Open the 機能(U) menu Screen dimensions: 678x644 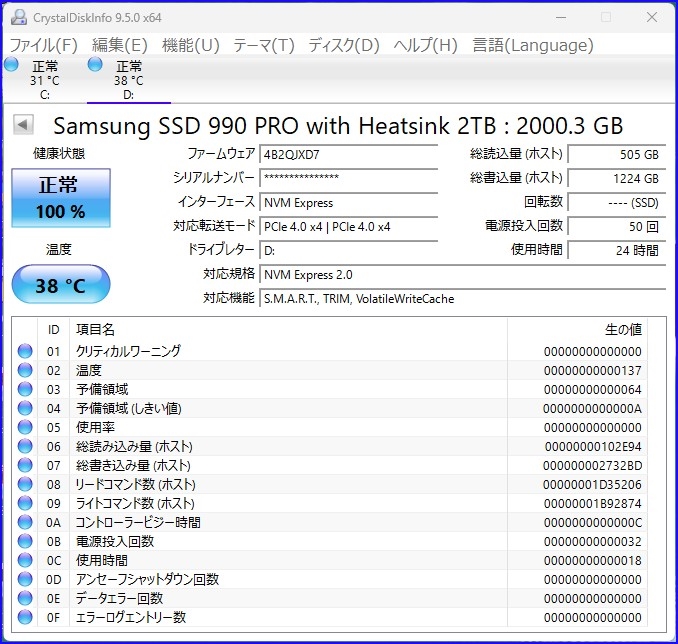(190, 45)
